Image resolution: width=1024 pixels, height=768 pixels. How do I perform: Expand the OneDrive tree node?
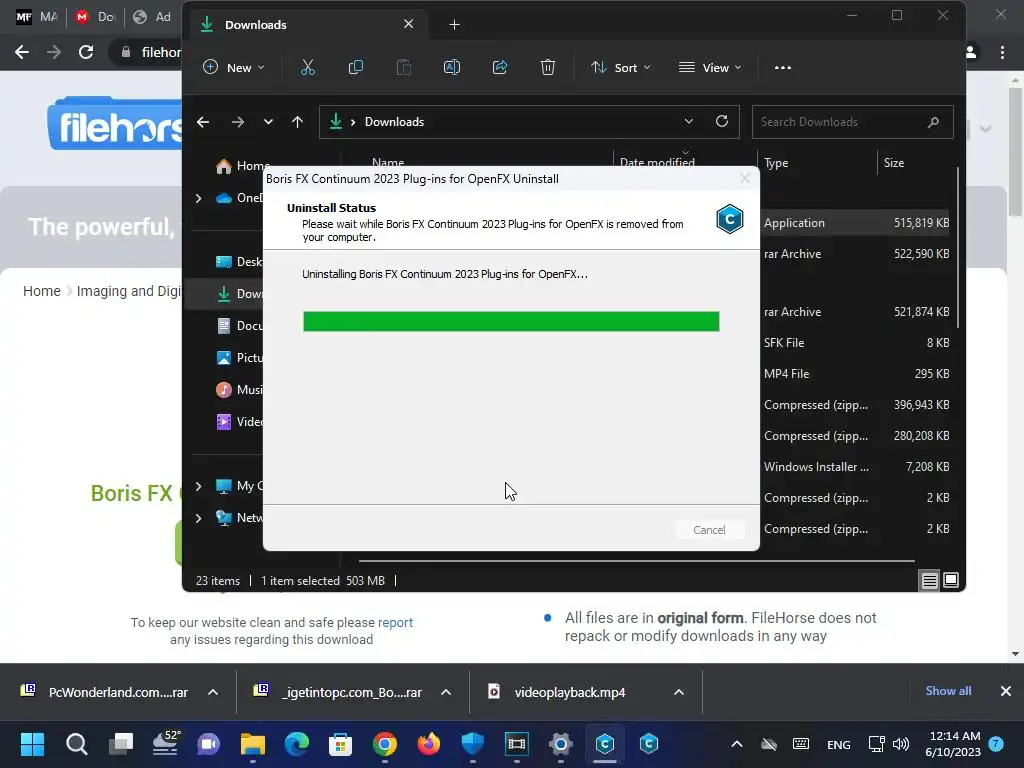click(x=199, y=198)
